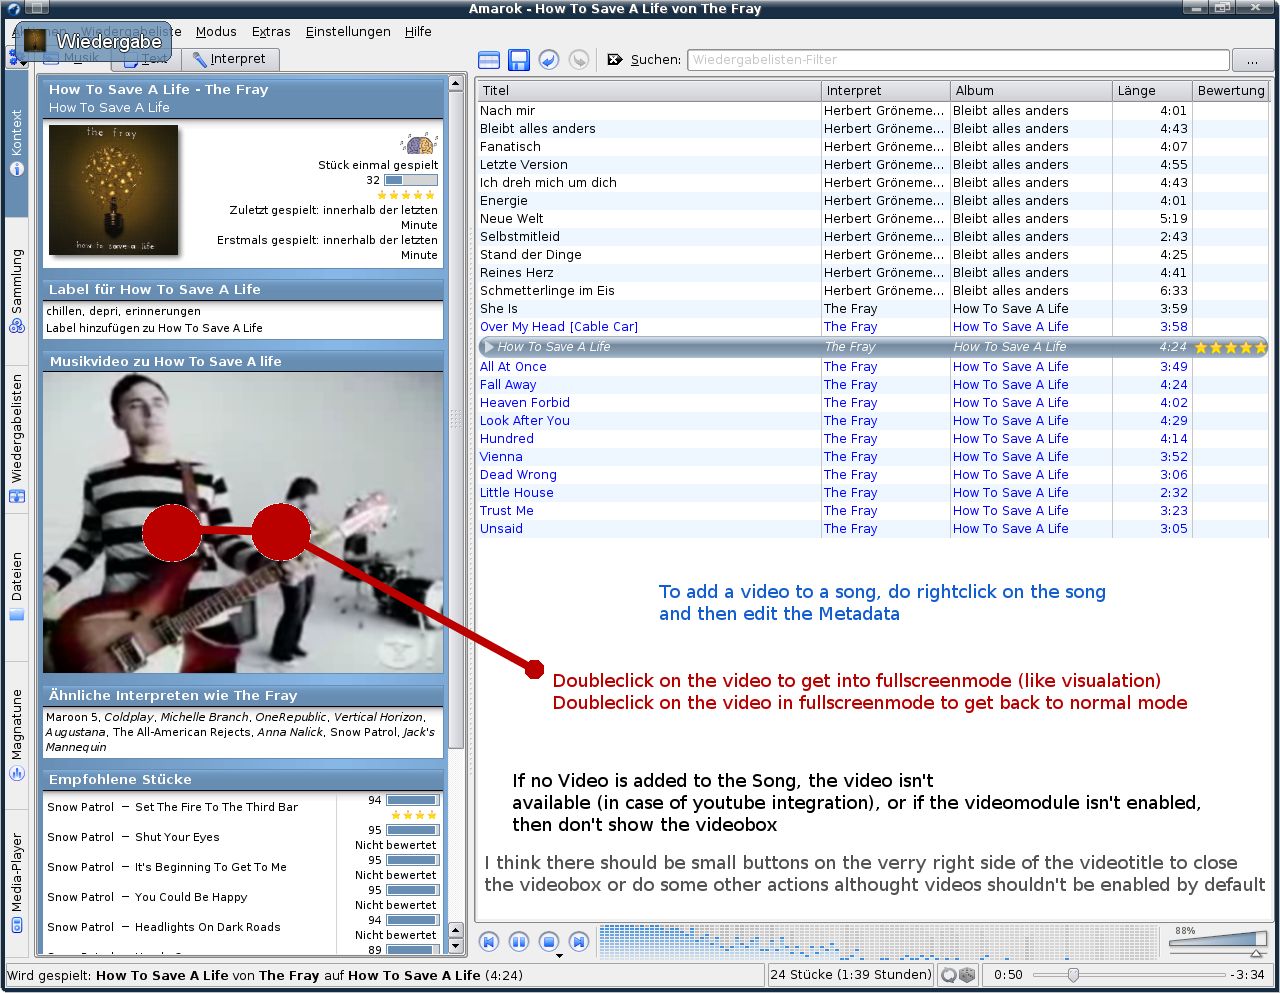Image resolution: width=1280 pixels, height=993 pixels.
Task: Open the Wiedergabelisten sidebar tab
Action: point(16,438)
